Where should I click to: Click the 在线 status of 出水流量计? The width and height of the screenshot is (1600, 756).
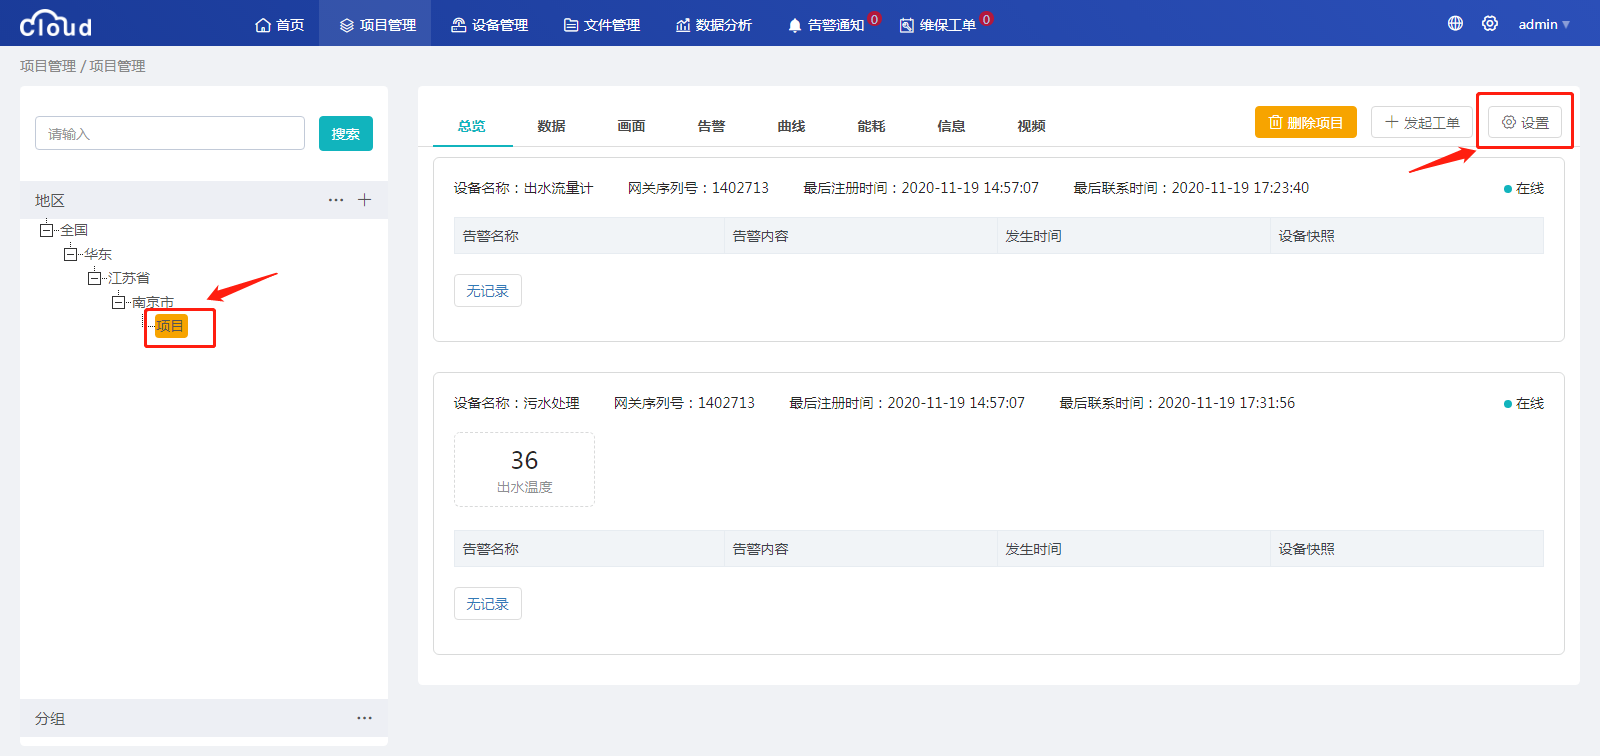[x=1524, y=188]
